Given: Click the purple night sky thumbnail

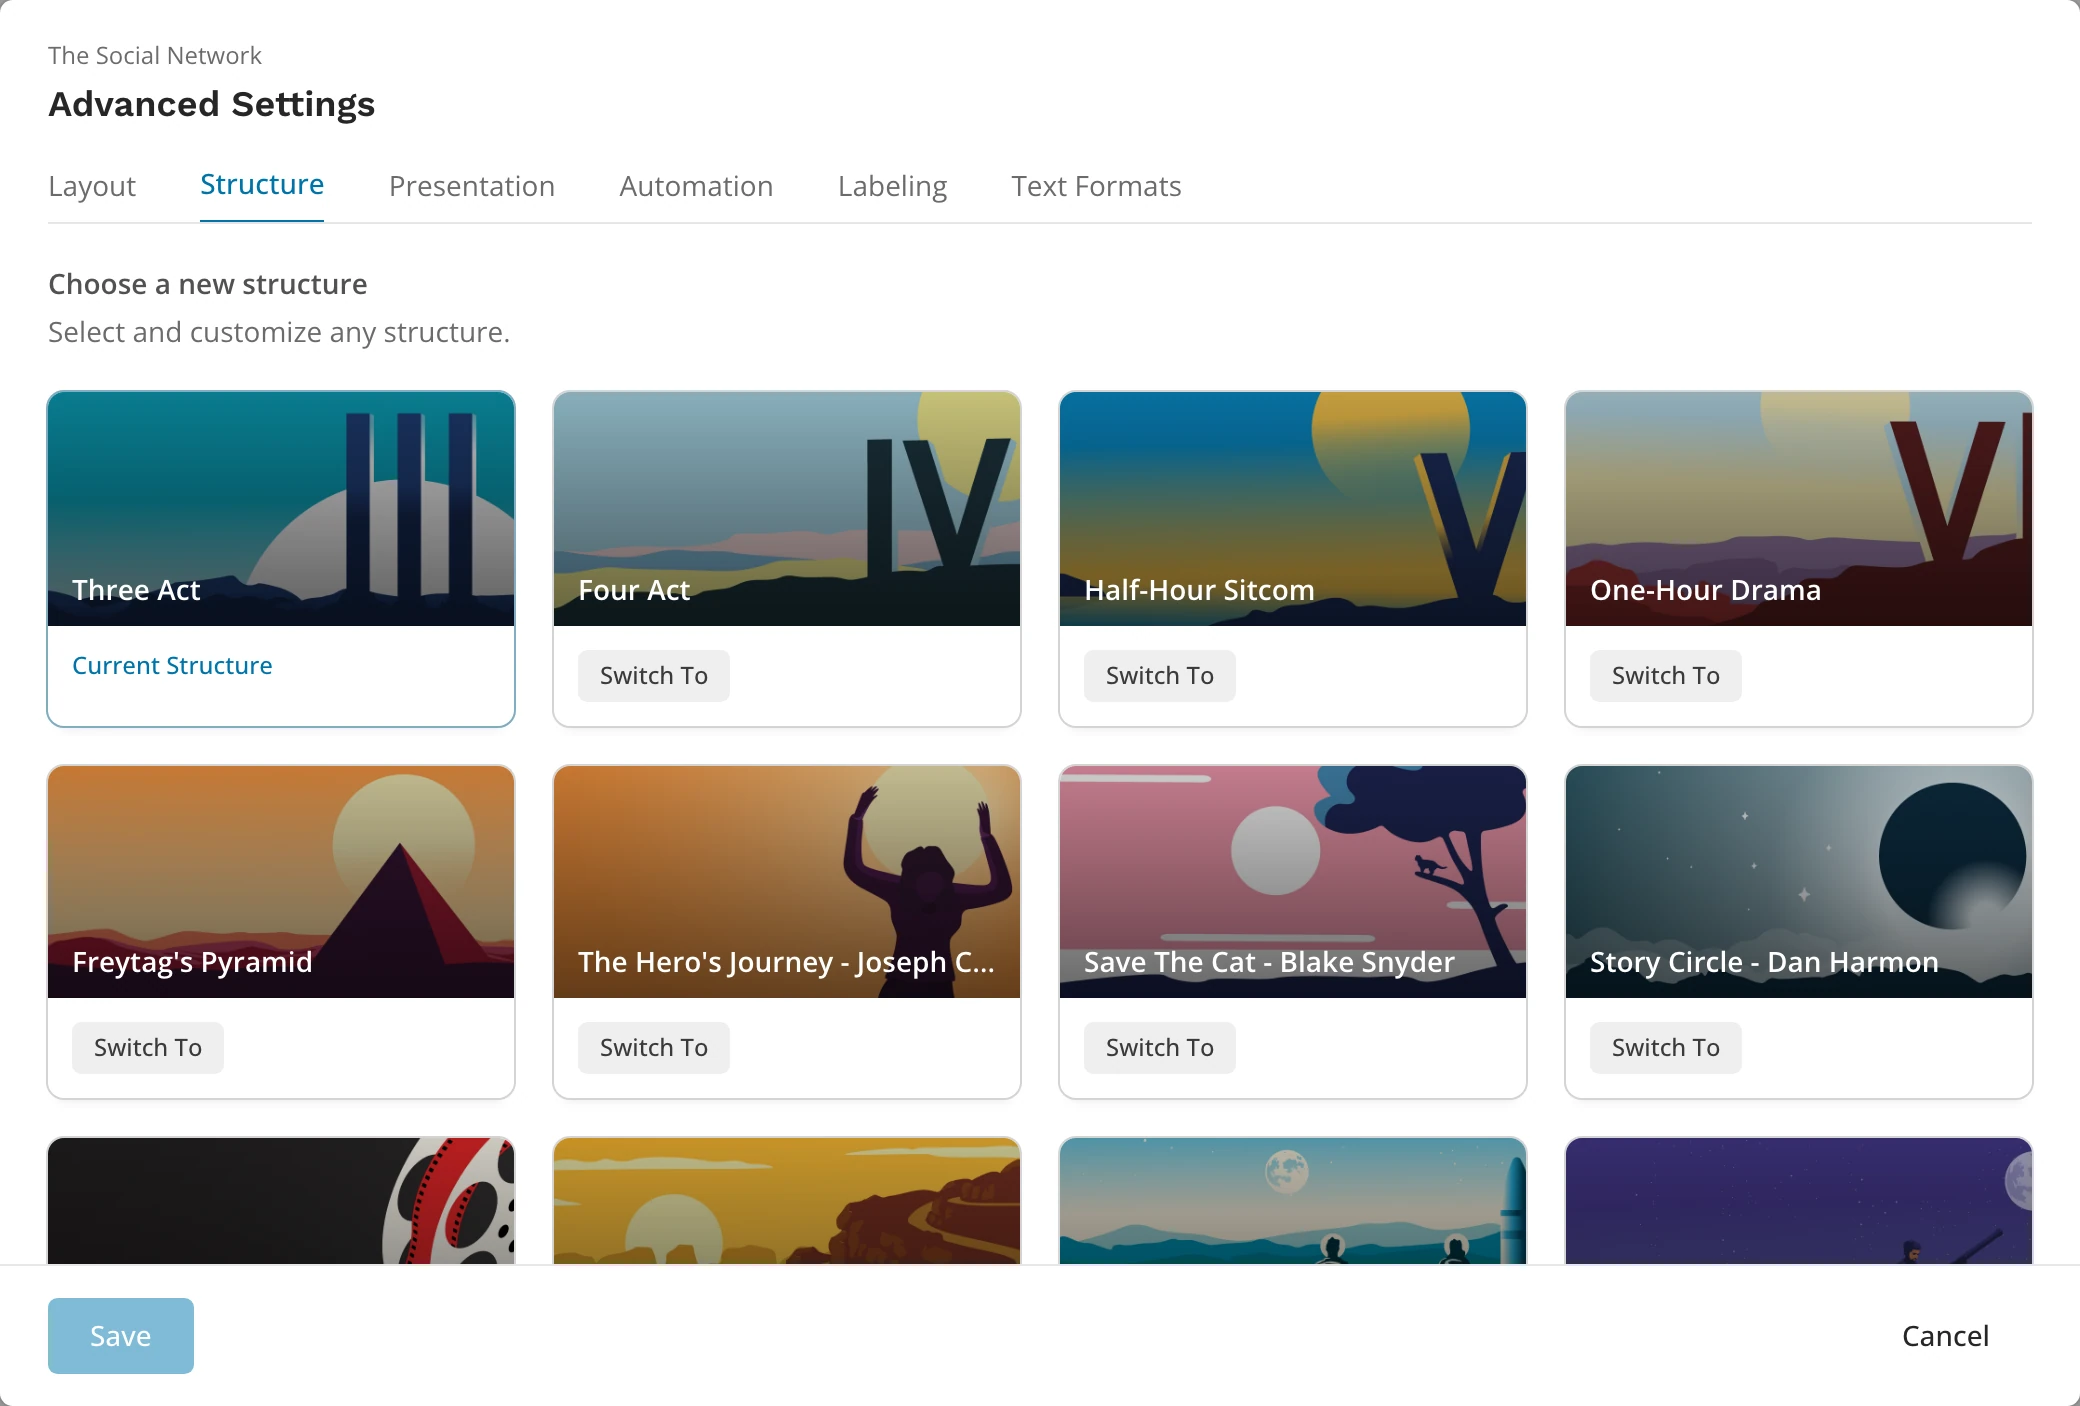Looking at the screenshot, I should click(1799, 1201).
